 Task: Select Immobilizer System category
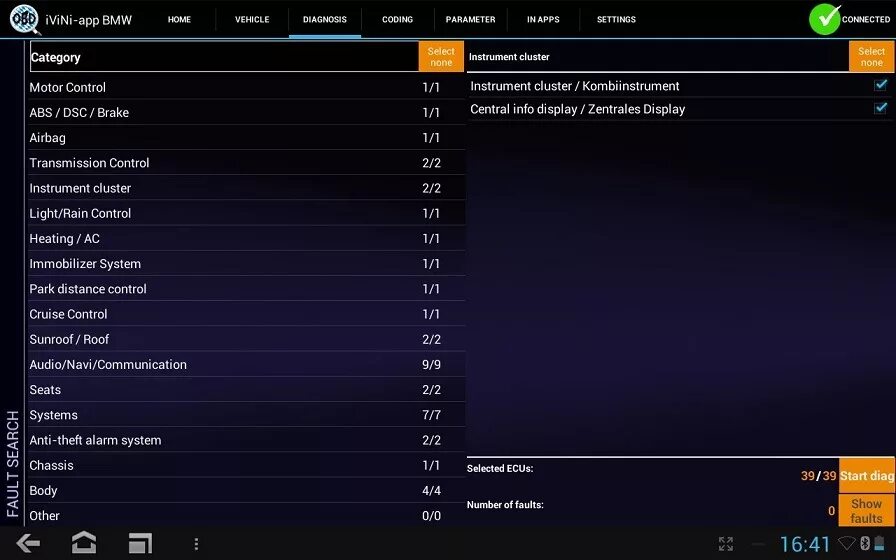[246, 263]
